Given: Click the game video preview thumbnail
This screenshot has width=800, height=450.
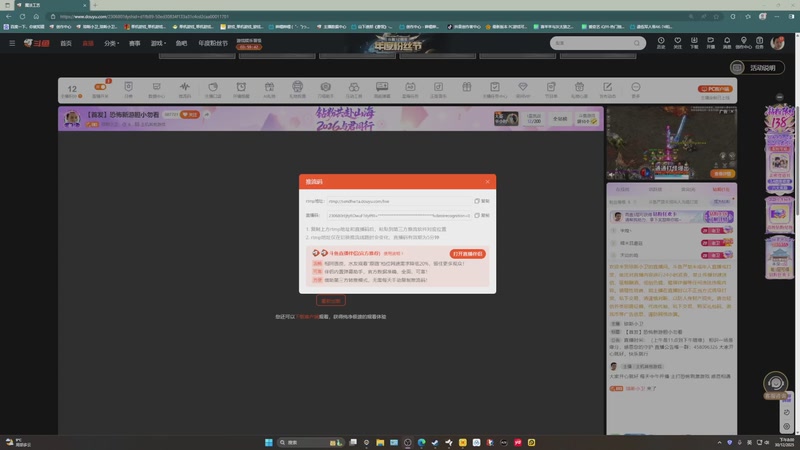Looking at the screenshot, I should [671, 143].
